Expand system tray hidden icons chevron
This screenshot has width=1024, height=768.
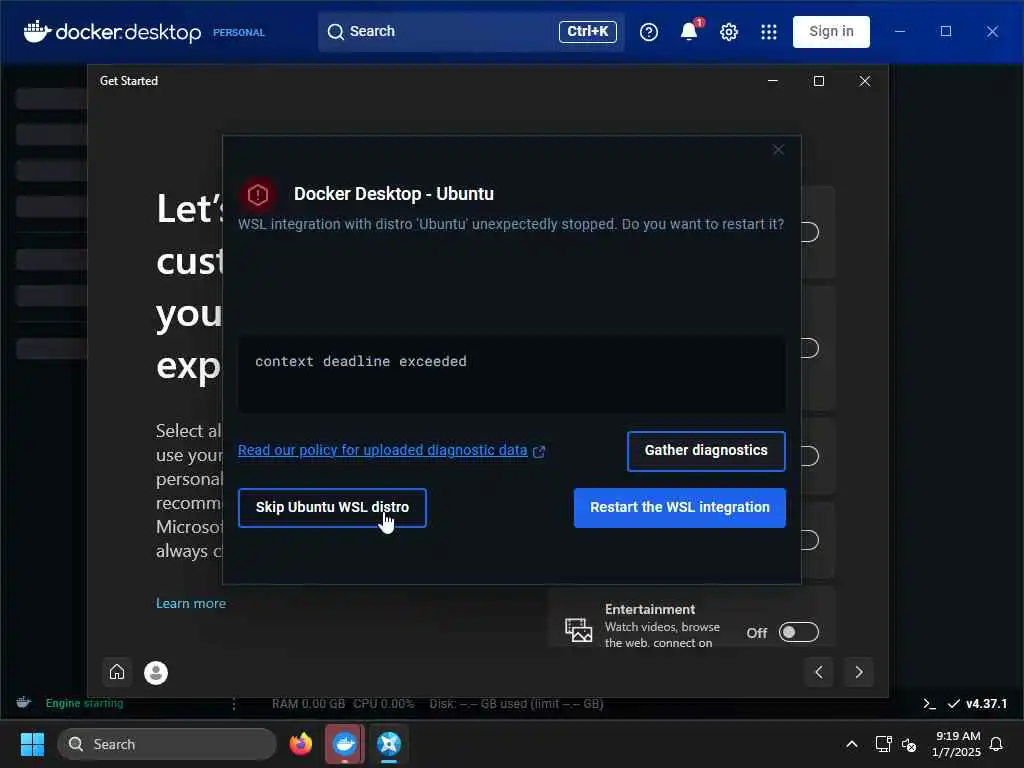click(x=852, y=744)
